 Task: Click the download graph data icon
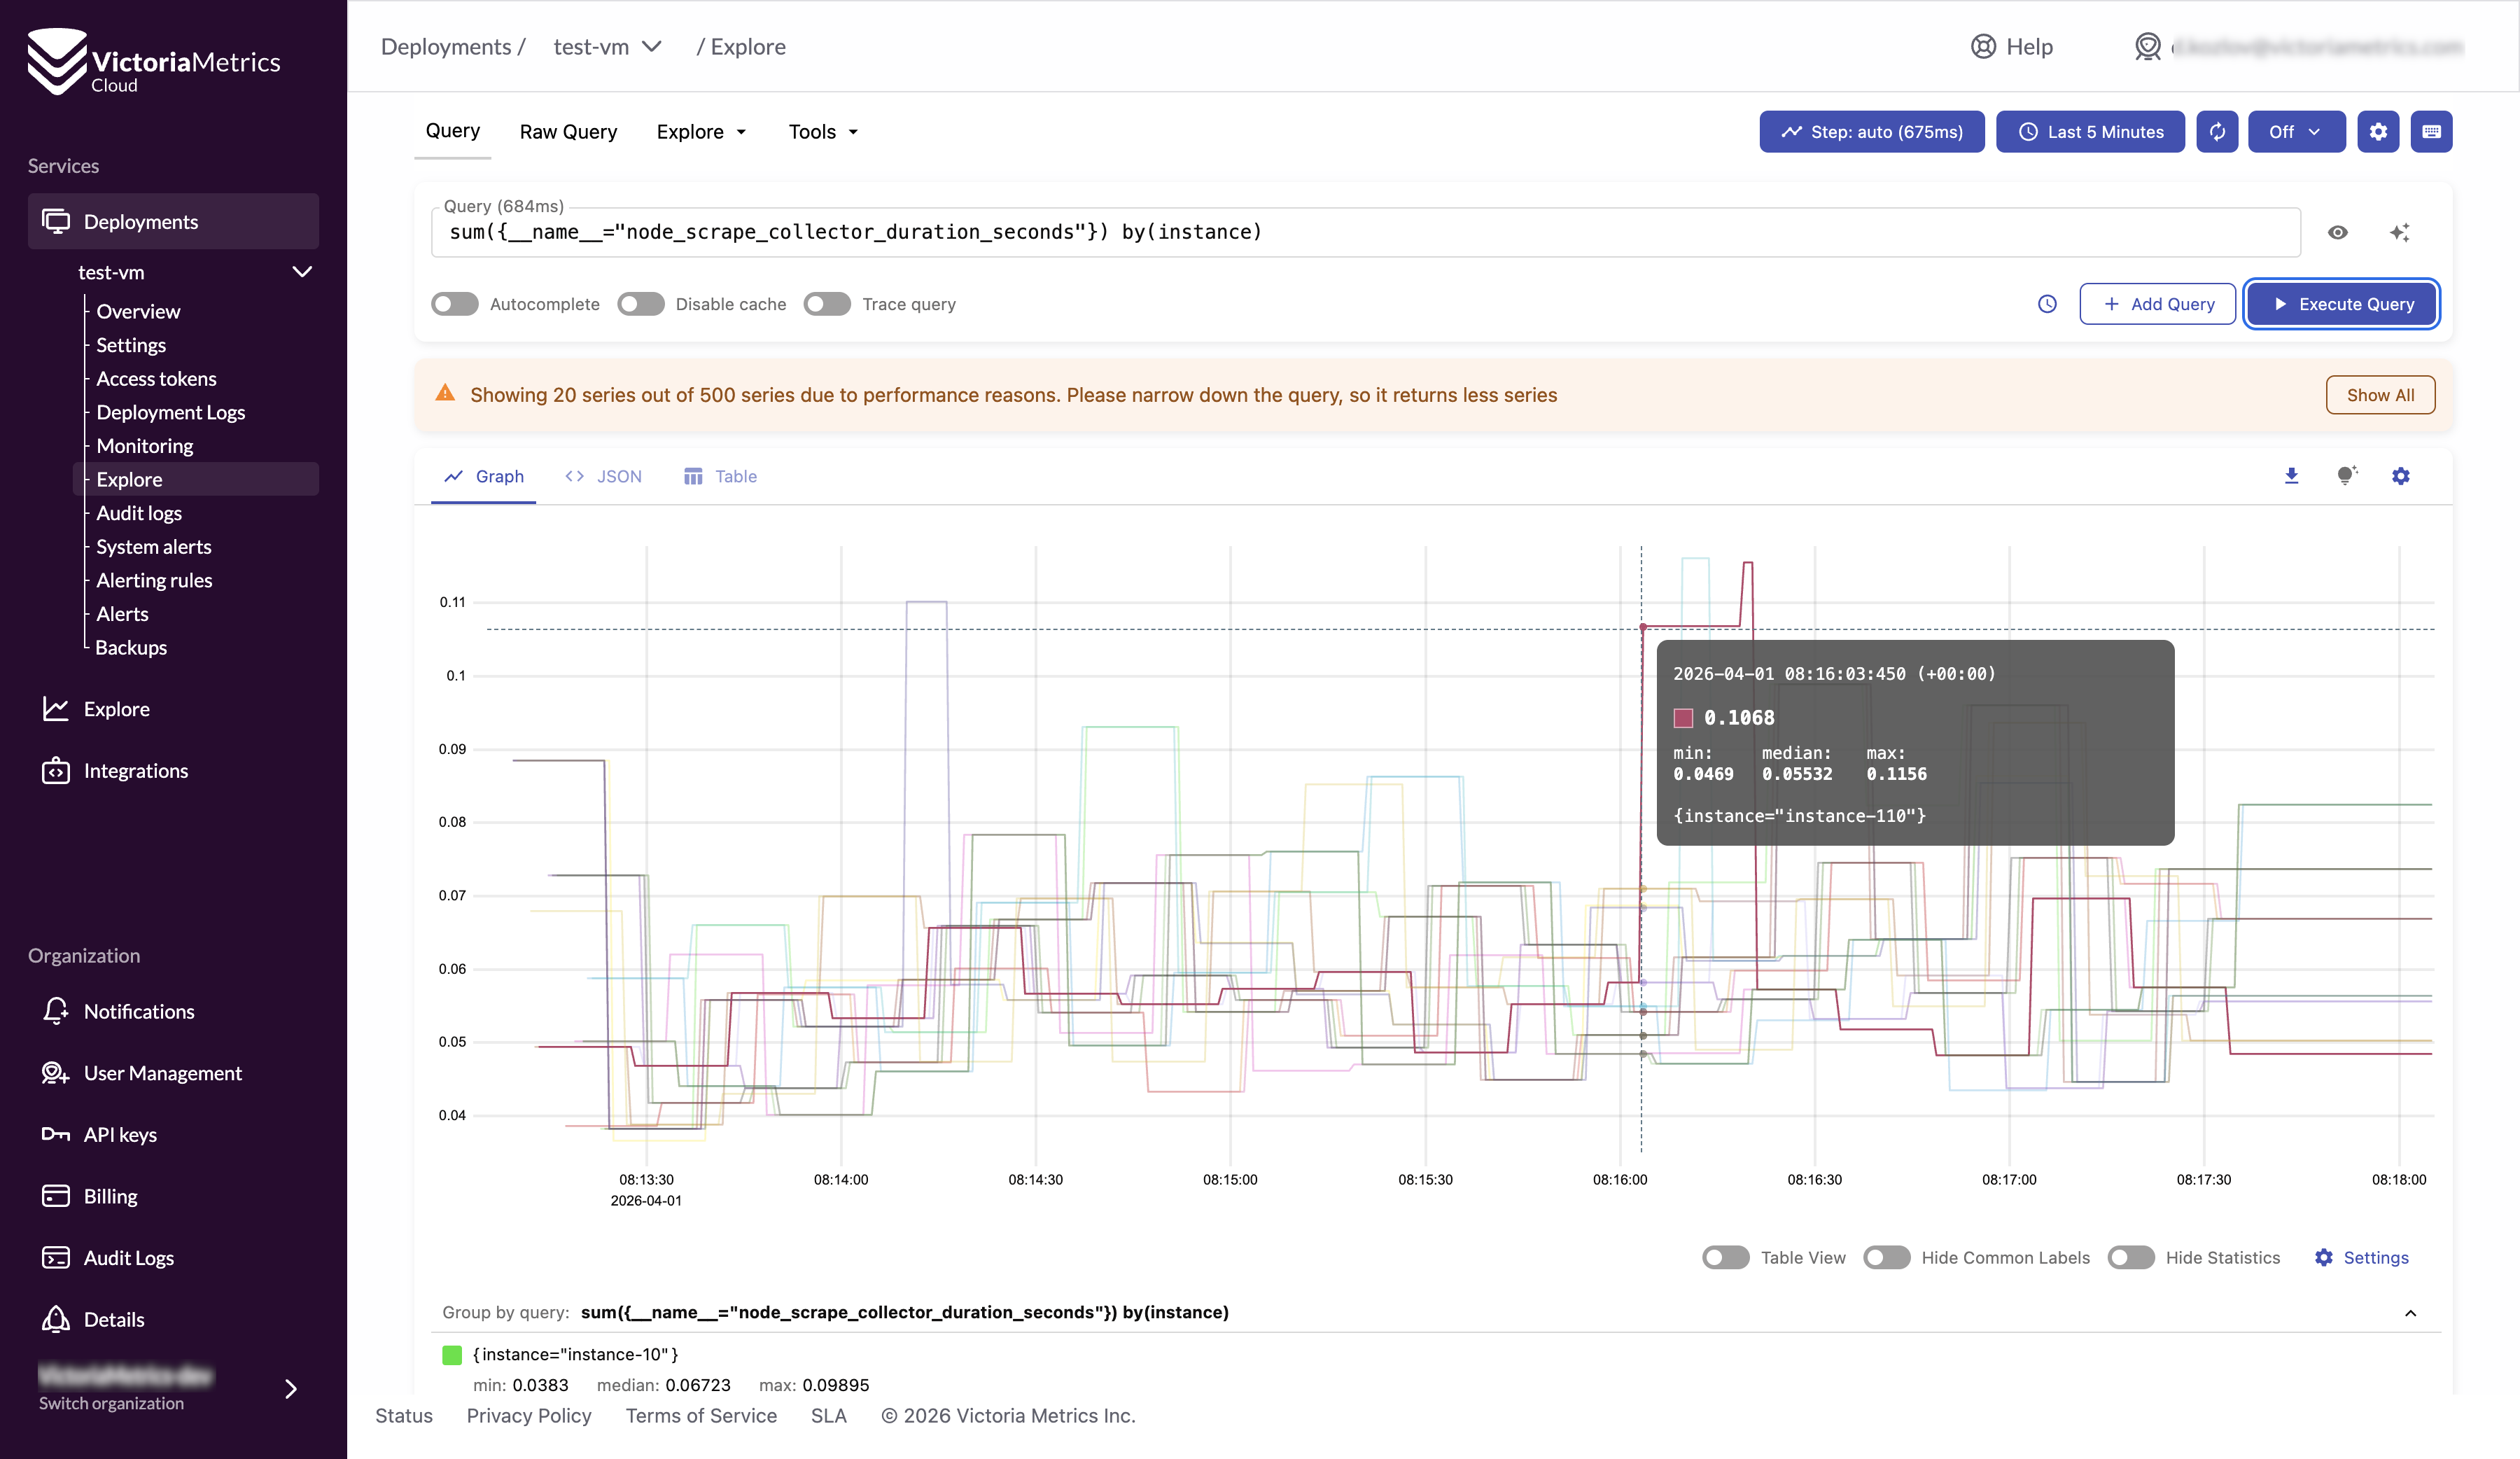pos(2291,476)
